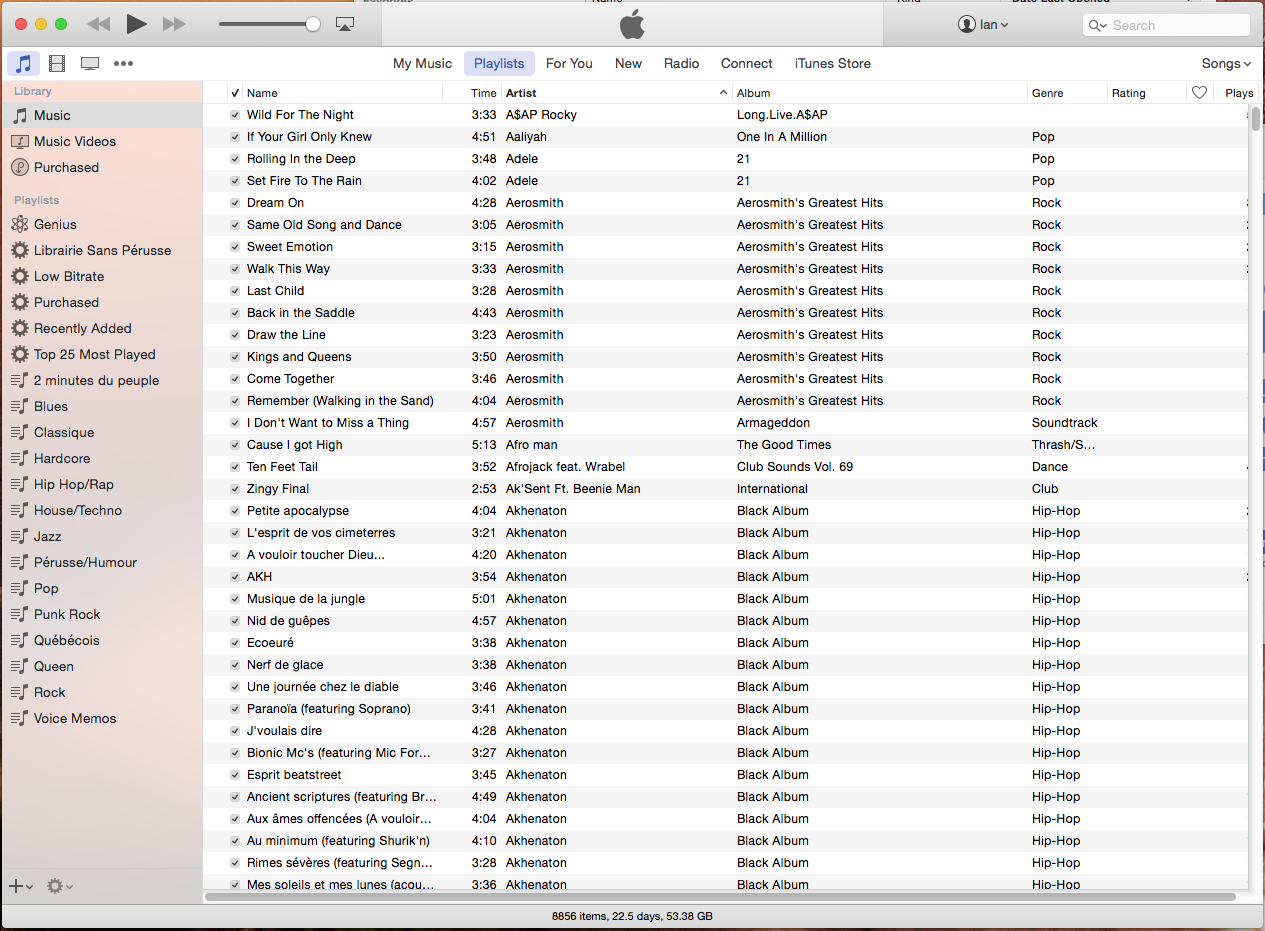
Task: Open the playlist gear actions menu
Action: click(x=60, y=886)
